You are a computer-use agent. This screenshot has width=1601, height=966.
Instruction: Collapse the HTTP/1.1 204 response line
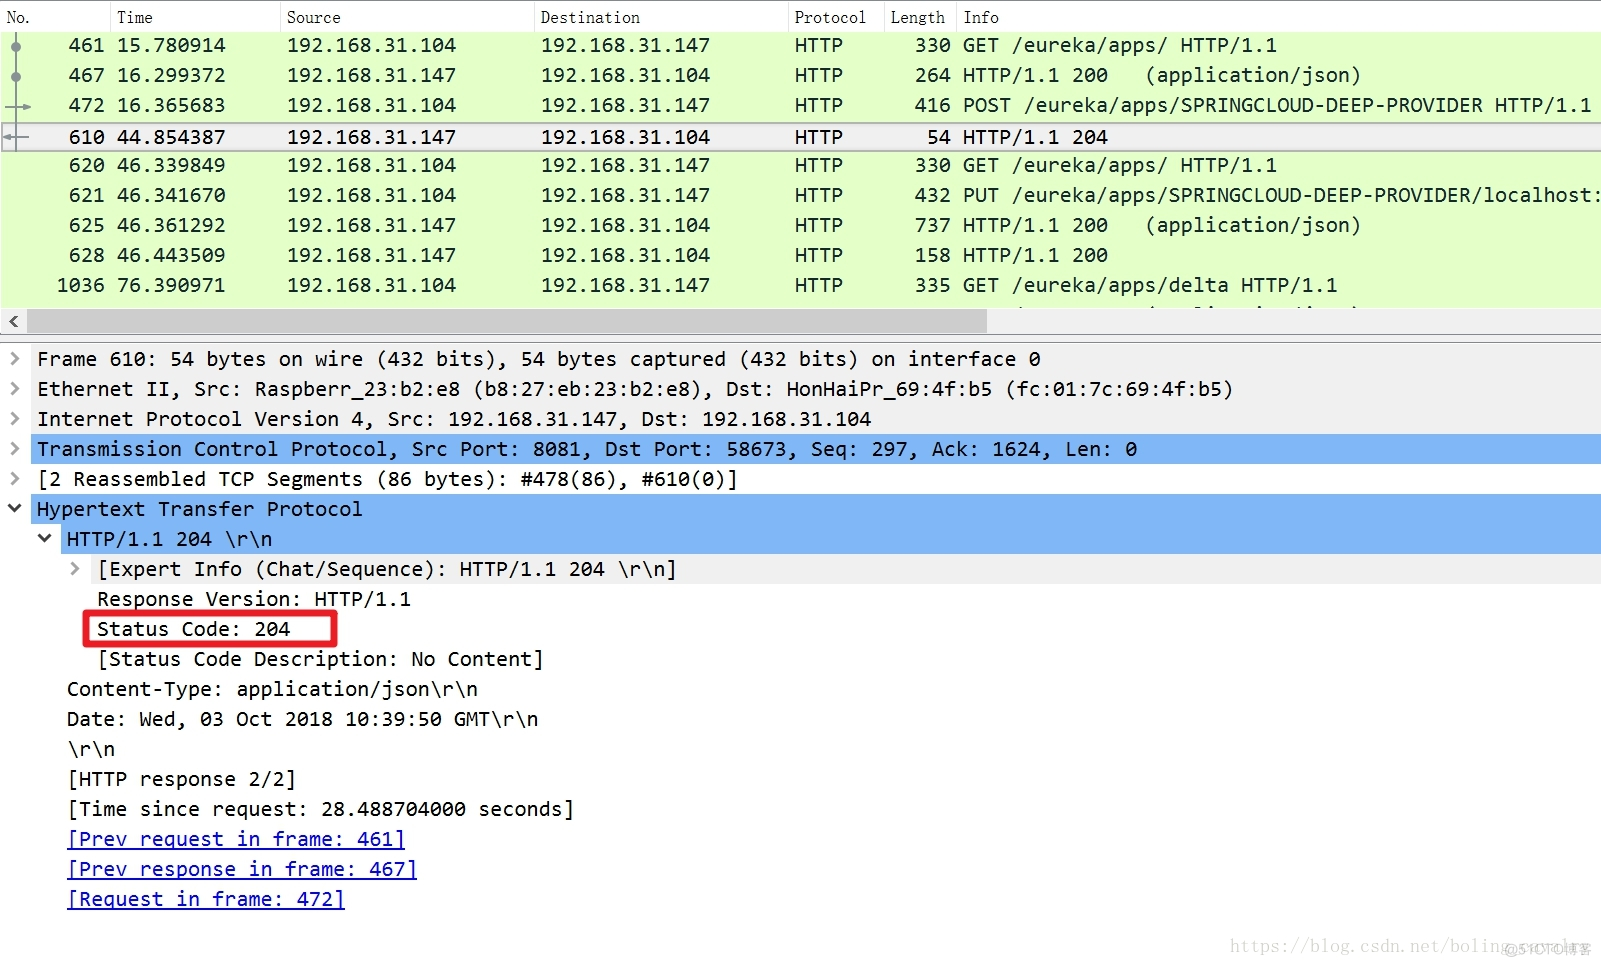[45, 539]
